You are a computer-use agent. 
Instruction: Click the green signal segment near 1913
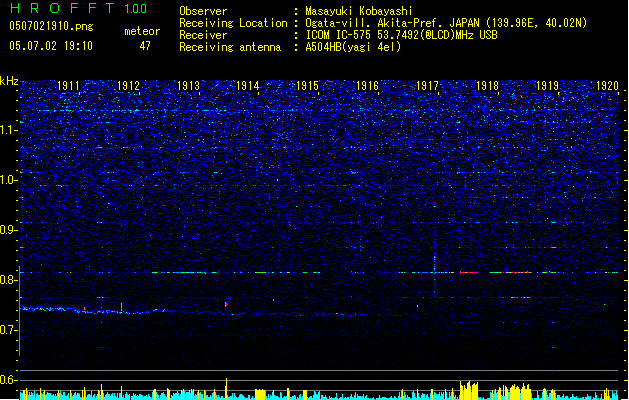coord(185,272)
